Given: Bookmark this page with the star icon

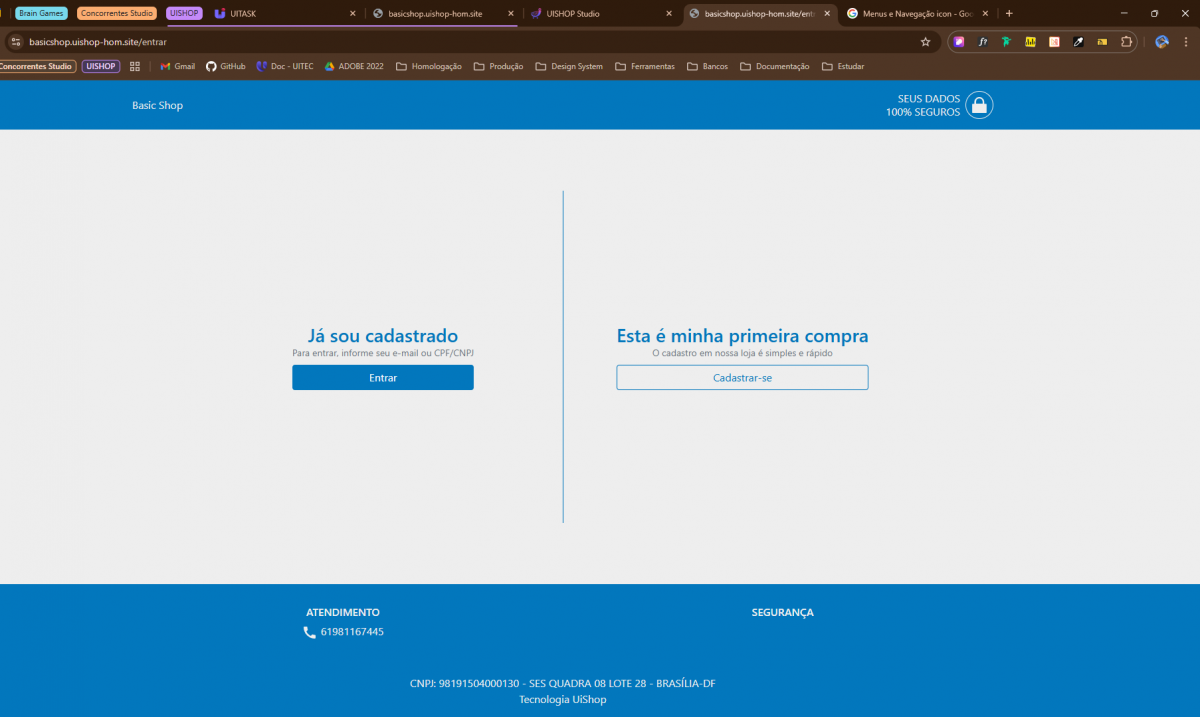Looking at the screenshot, I should tap(925, 42).
